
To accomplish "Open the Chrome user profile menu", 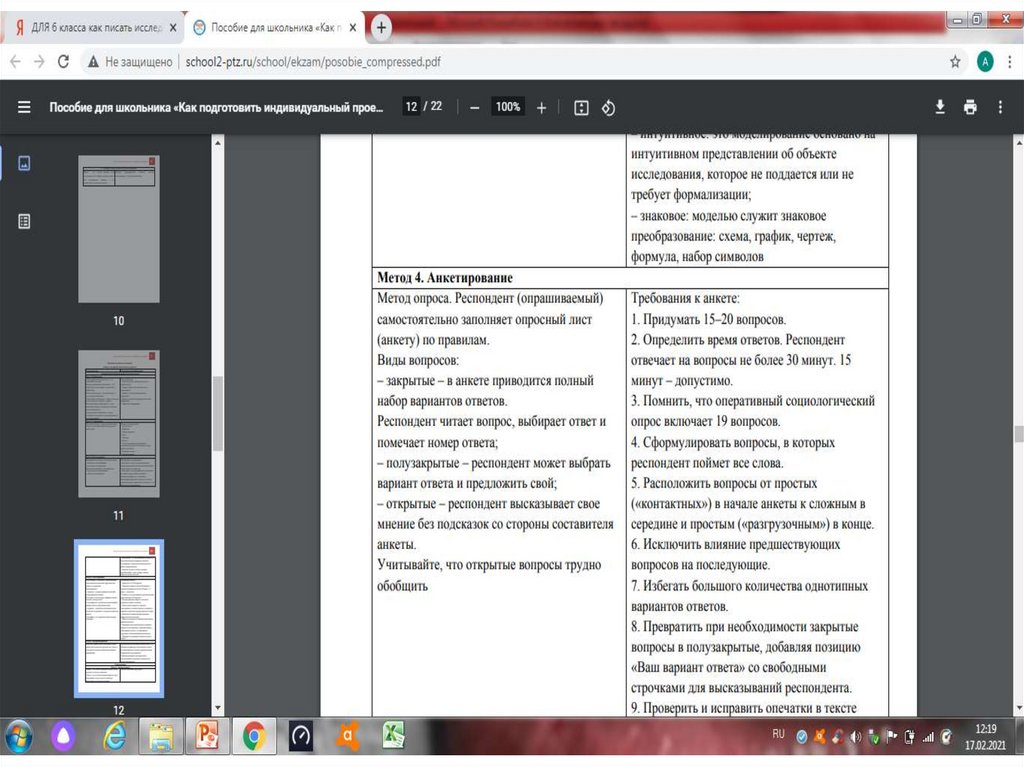I will pos(985,61).
